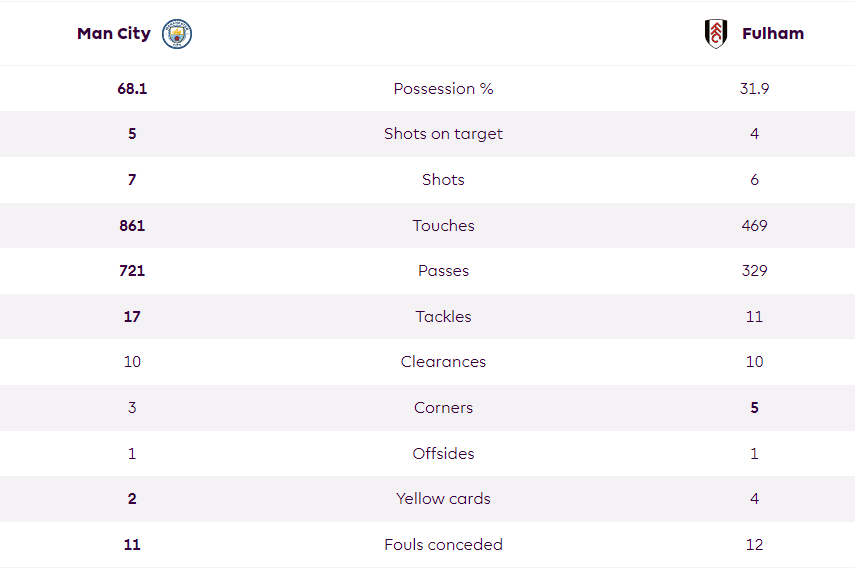This screenshot has height=571, width=855.
Task: Select the Shots on target row label
Action: pyautogui.click(x=443, y=134)
